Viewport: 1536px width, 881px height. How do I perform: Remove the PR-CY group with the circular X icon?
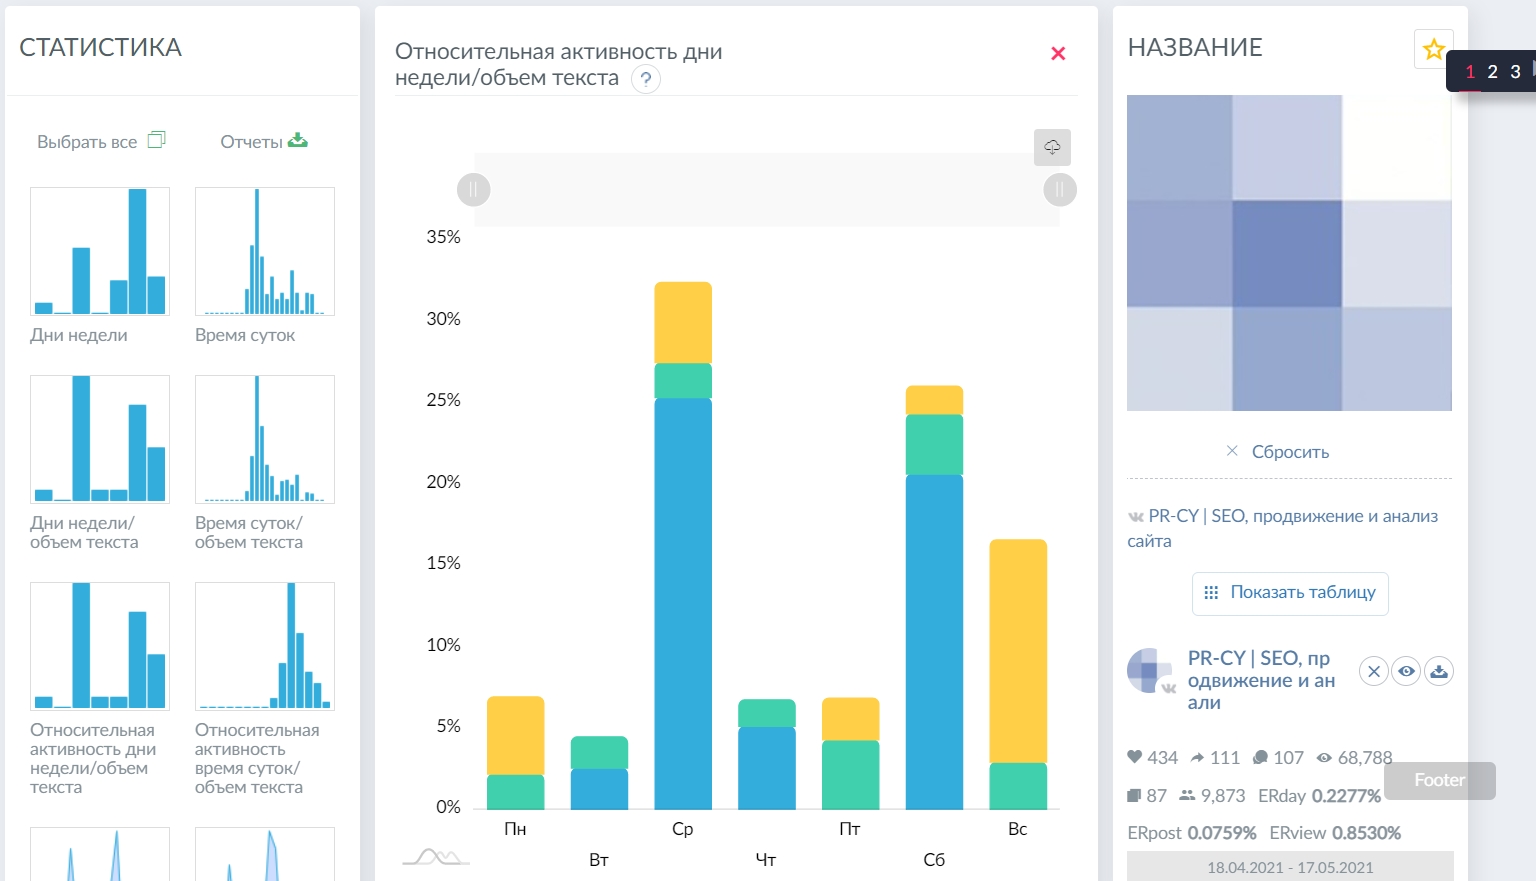pos(1373,671)
